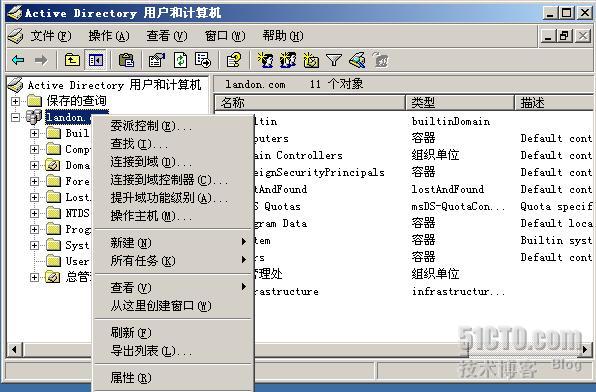596x392 pixels.
Task: Click the right scroll arrow of list pane
Action: [x=585, y=349]
